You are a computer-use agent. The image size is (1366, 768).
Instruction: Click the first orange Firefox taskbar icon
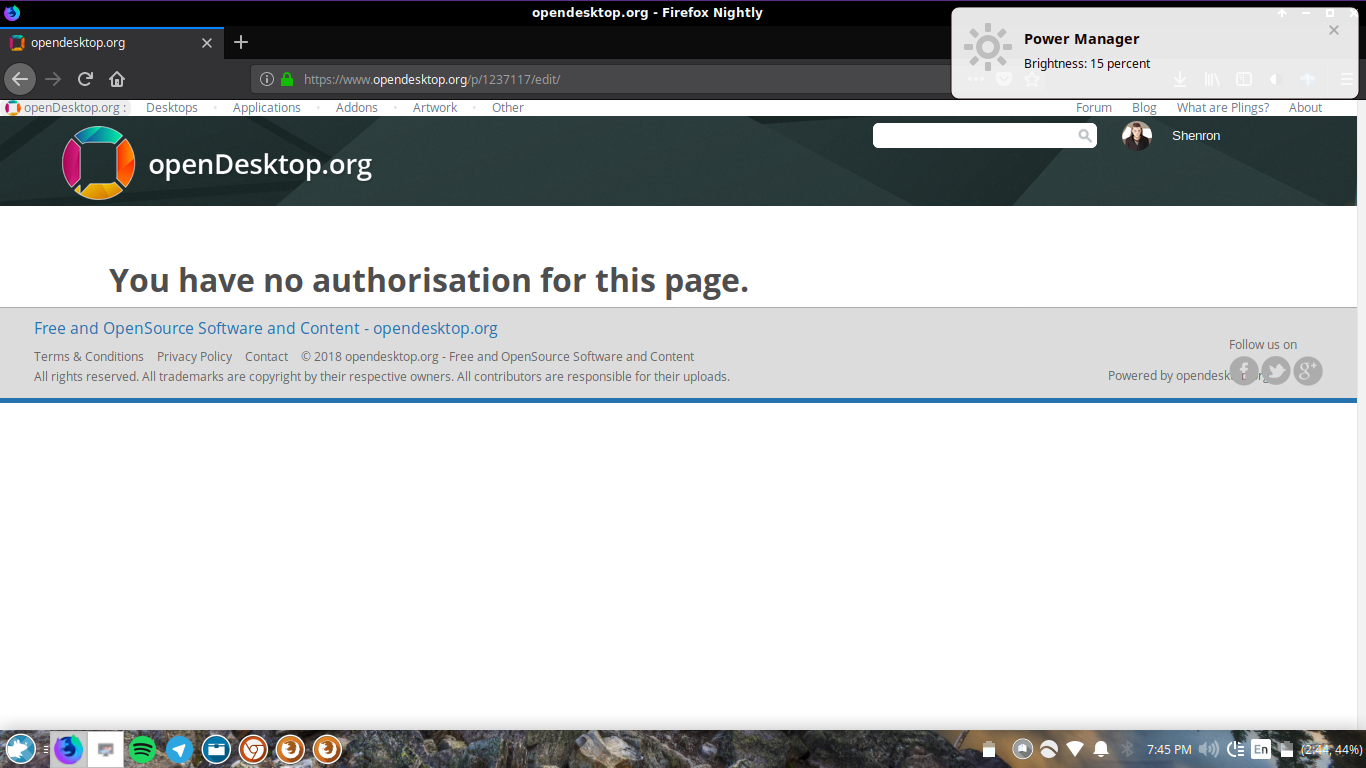pos(291,749)
